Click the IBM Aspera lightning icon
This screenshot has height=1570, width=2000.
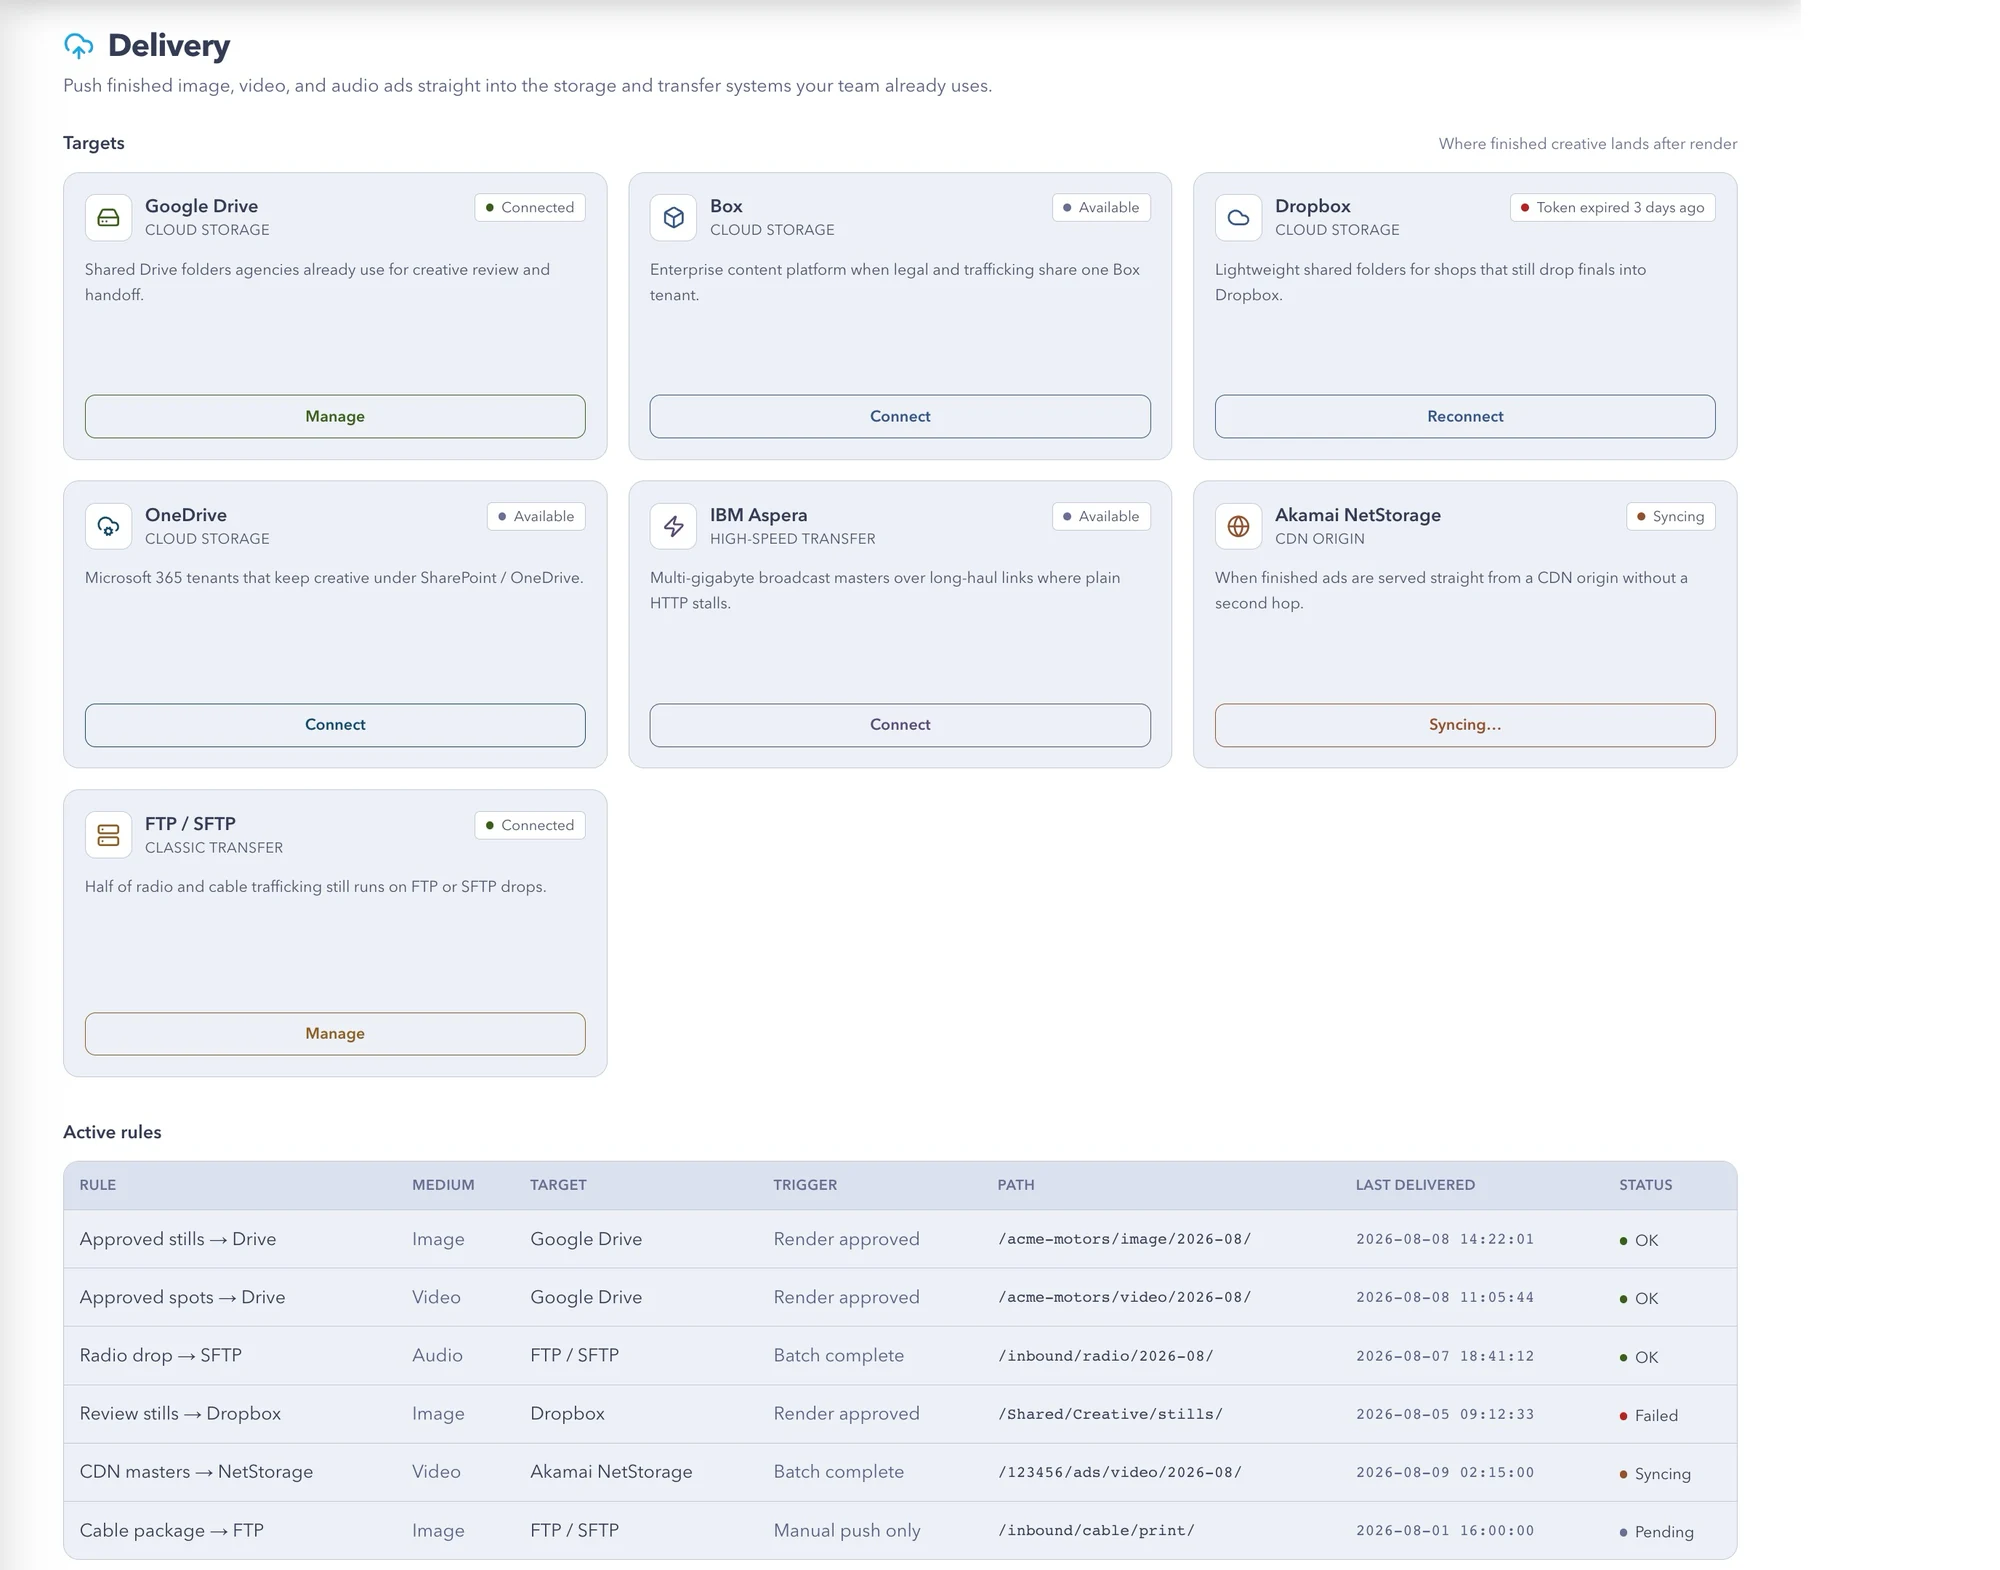tap(673, 526)
